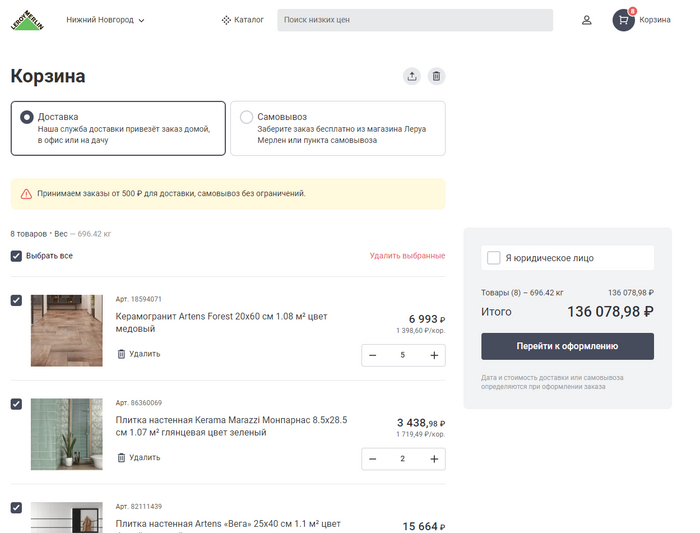Open the Керамогранит Artens Forest thumbnail

pos(67,330)
